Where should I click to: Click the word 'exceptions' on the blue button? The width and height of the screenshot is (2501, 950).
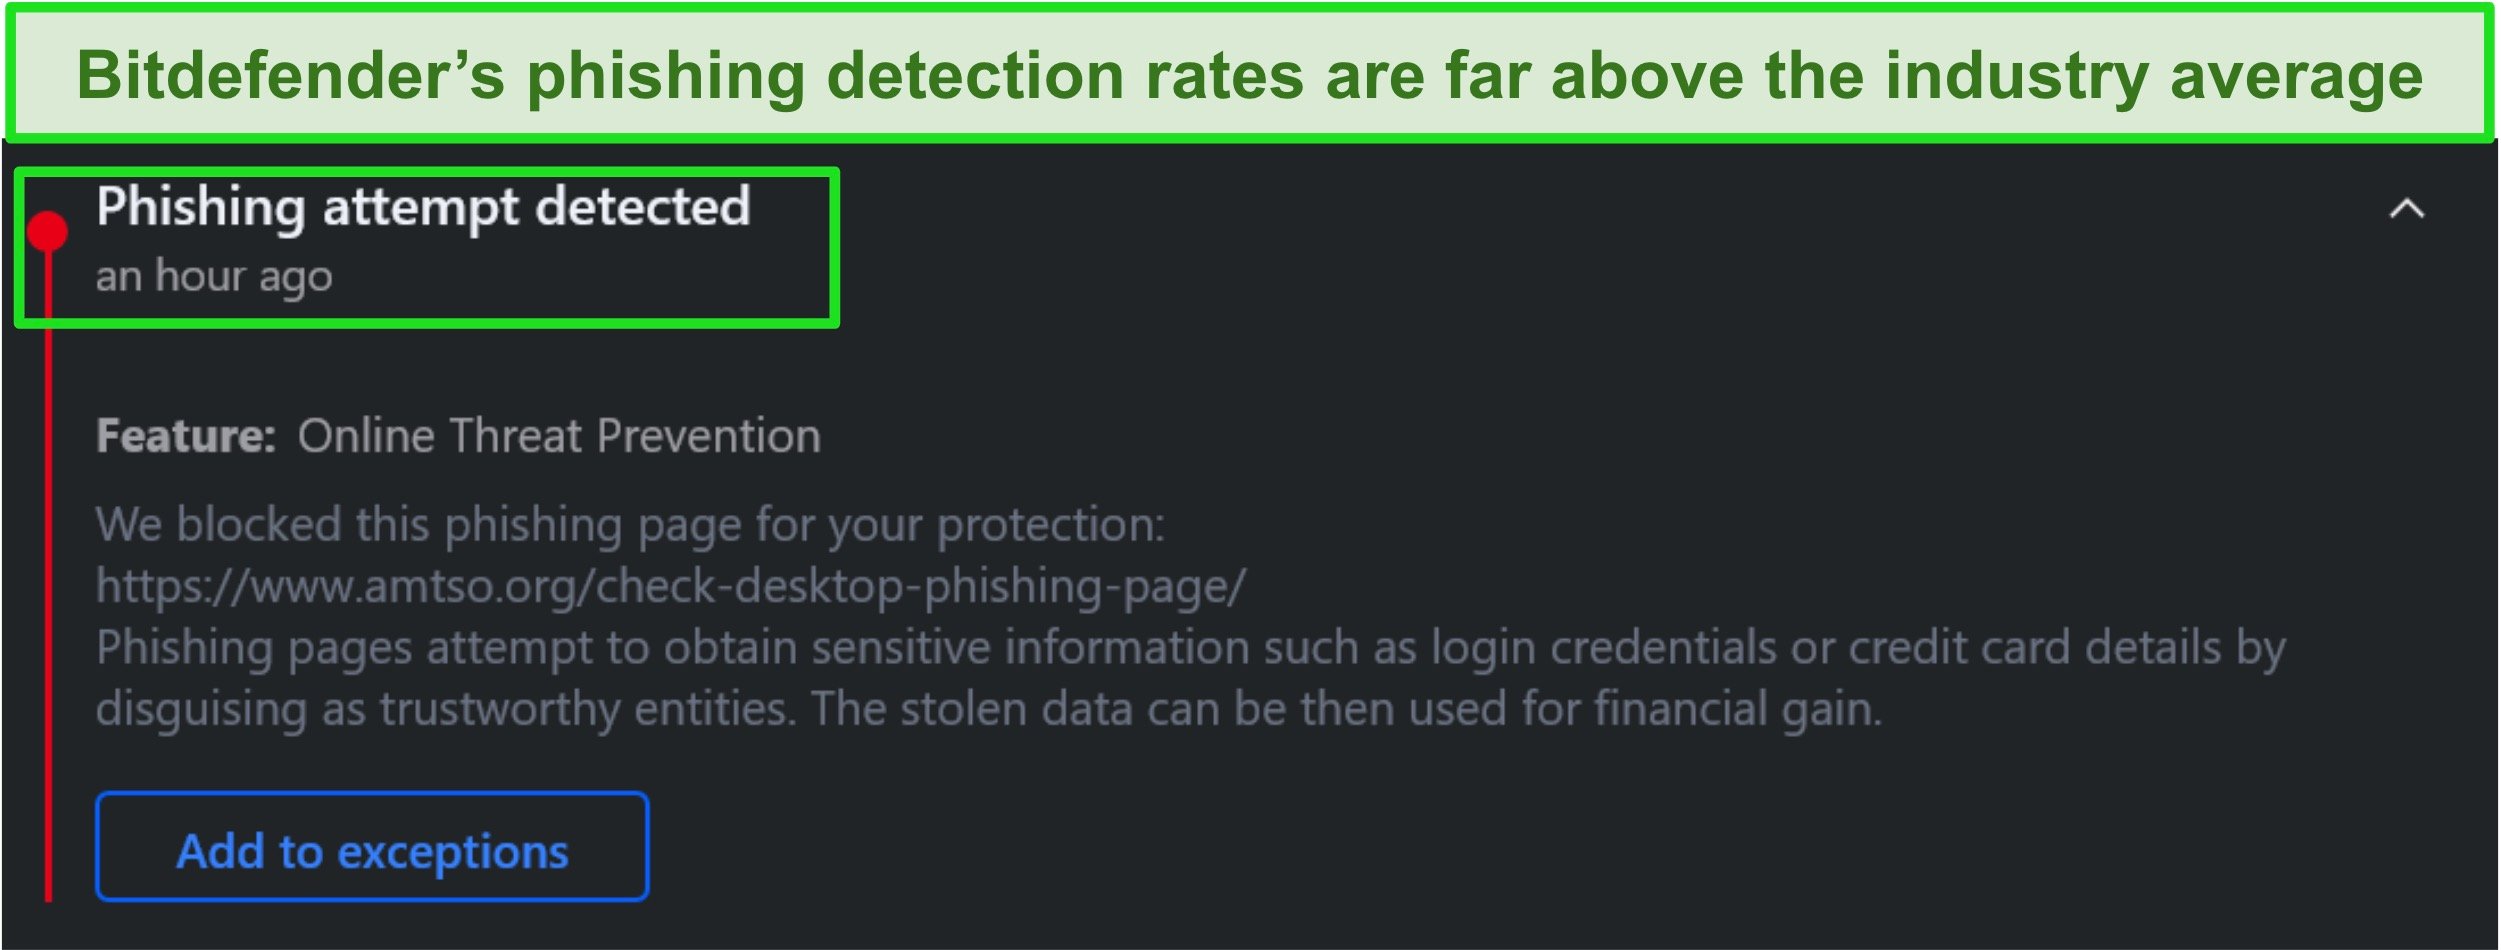453,853
